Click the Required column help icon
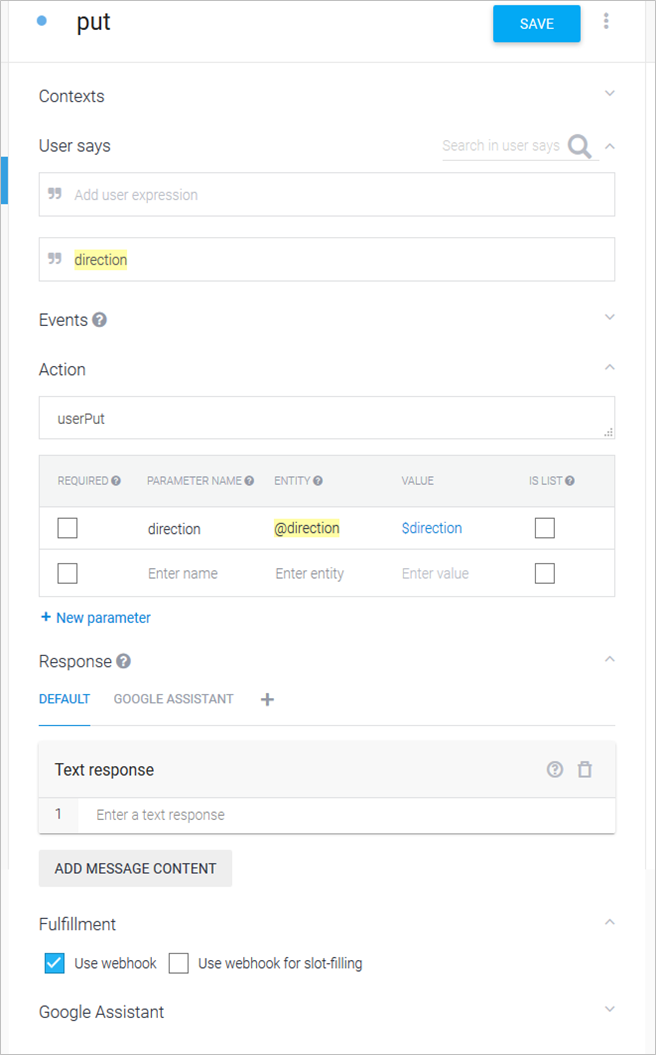656x1055 pixels. pyautogui.click(x=116, y=481)
